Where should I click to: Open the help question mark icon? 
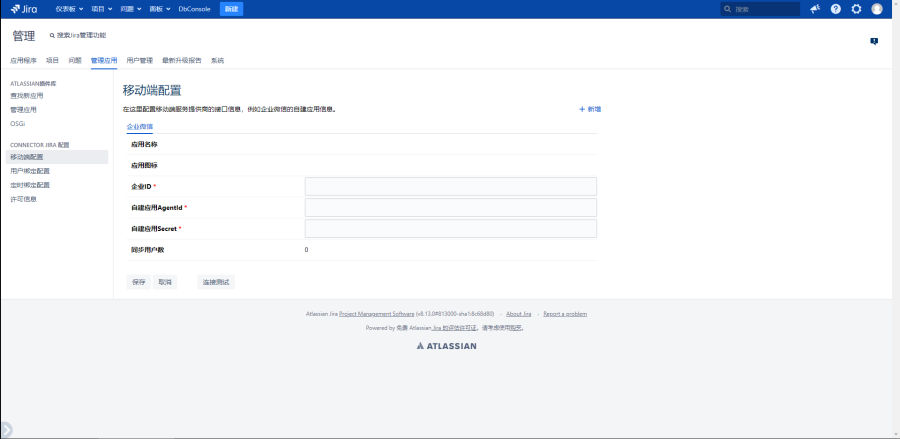click(836, 9)
